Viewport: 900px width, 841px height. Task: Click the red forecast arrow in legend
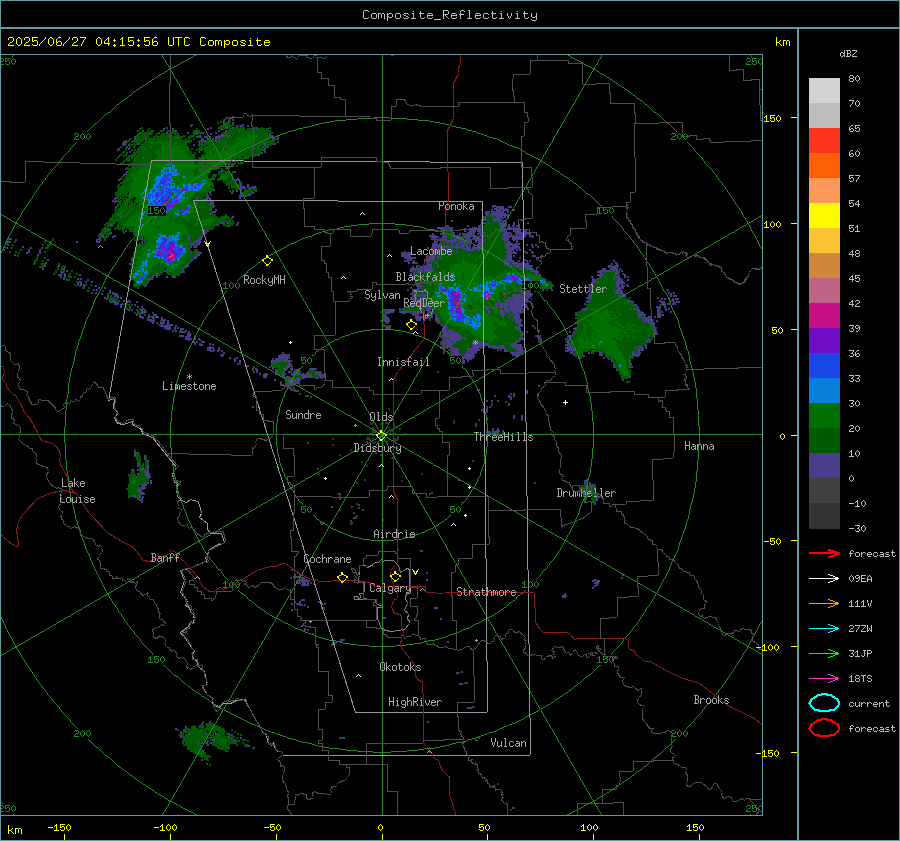(x=824, y=553)
